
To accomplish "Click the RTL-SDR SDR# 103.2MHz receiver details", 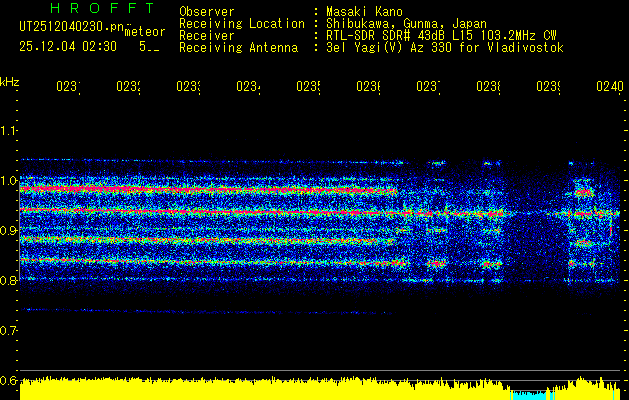I will coord(441,36).
